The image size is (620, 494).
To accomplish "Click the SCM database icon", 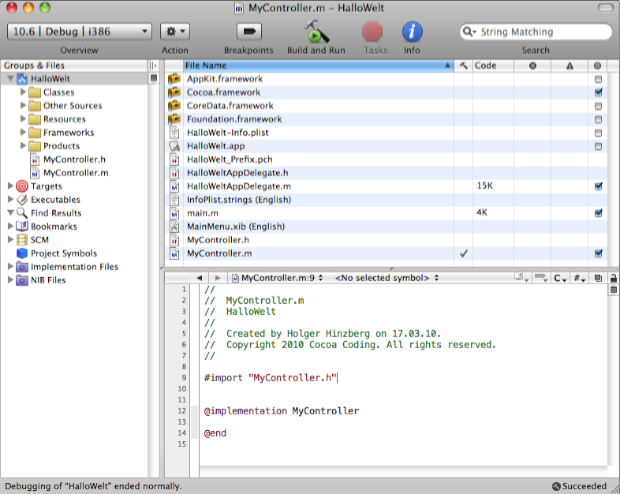I will point(22,240).
